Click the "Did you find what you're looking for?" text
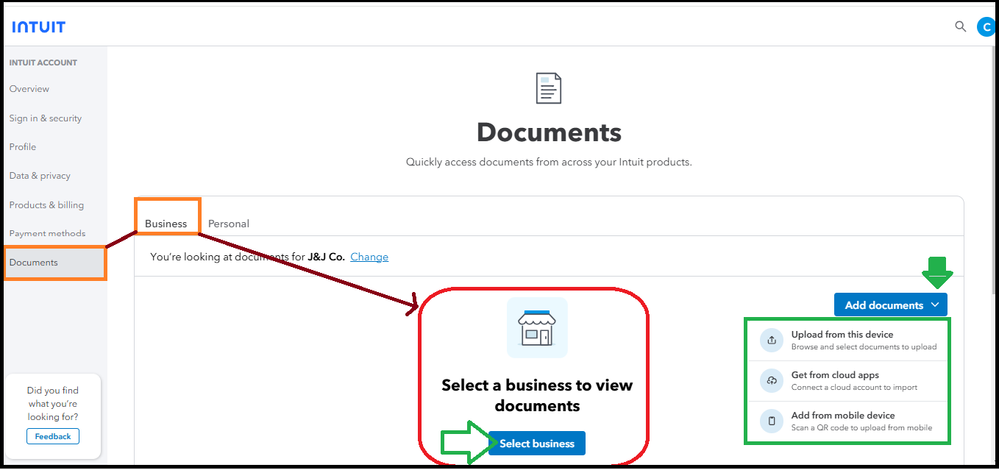 click(53, 404)
